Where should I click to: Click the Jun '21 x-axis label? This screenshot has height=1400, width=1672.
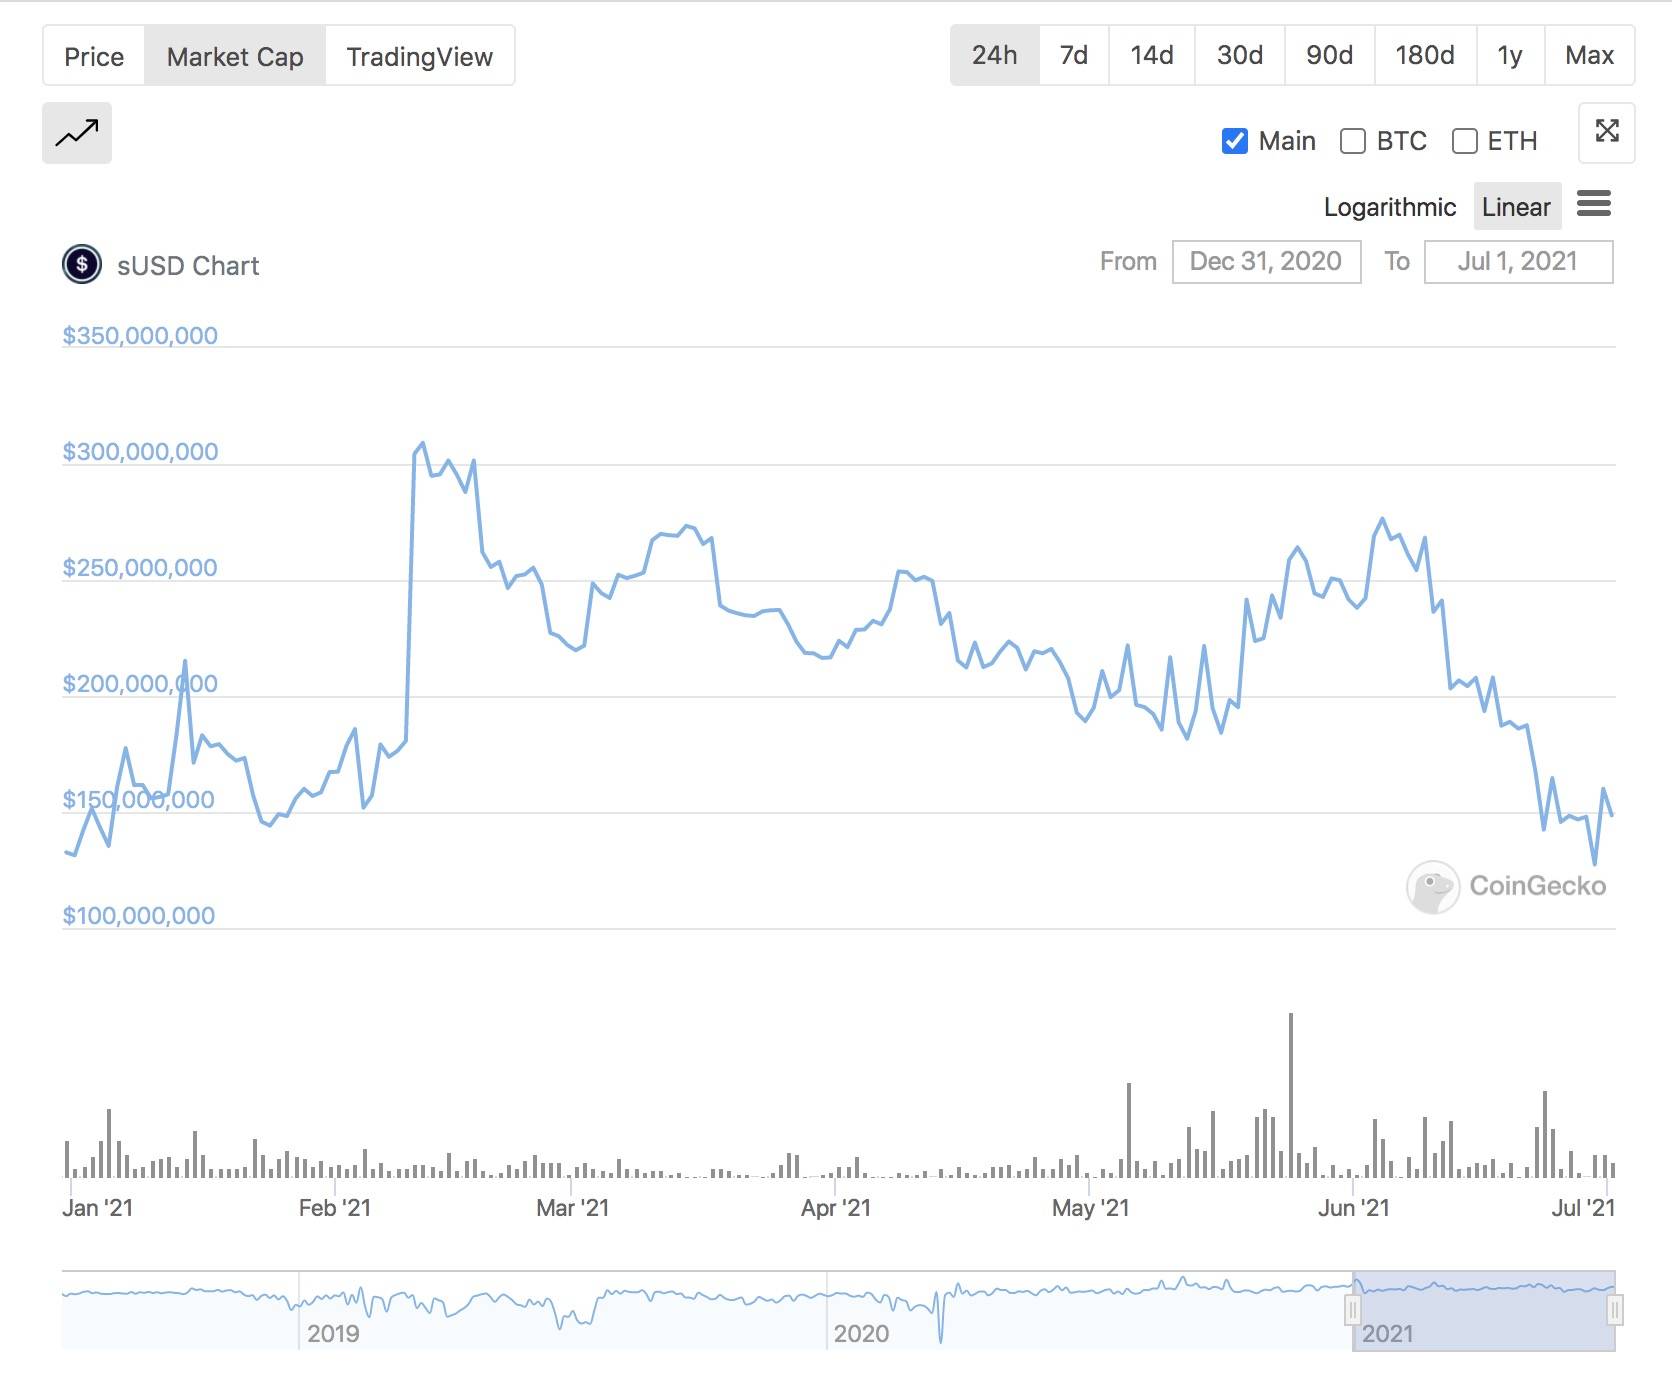pyautogui.click(x=1354, y=1208)
